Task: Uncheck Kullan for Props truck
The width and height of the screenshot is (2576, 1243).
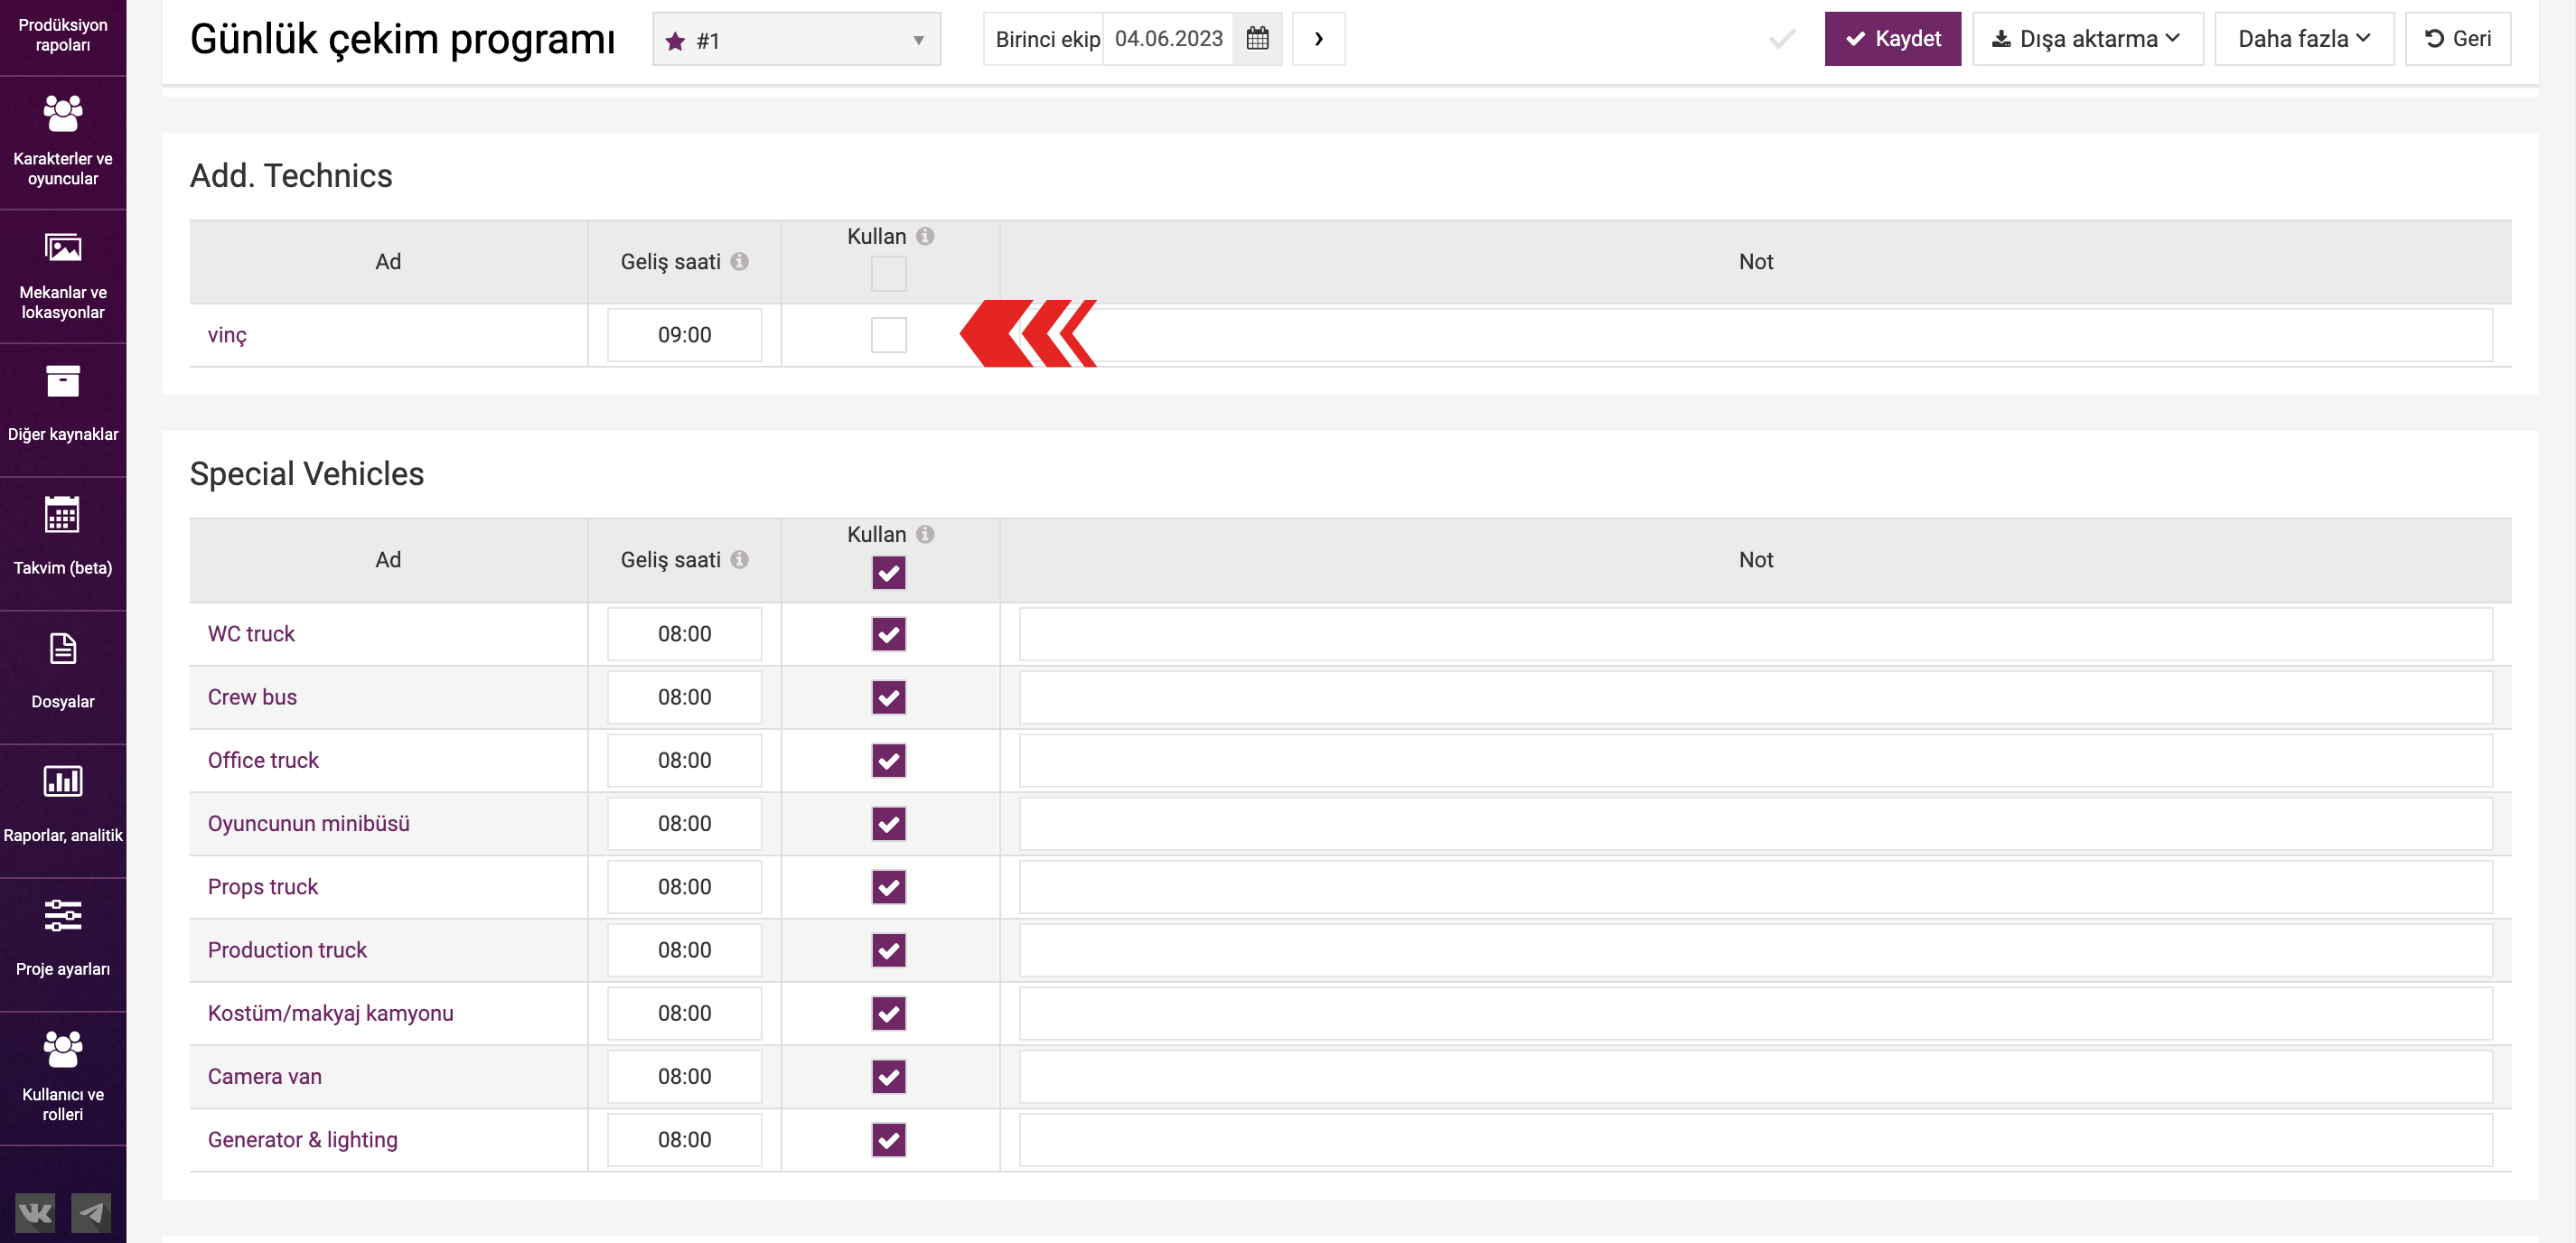Action: coord(888,887)
